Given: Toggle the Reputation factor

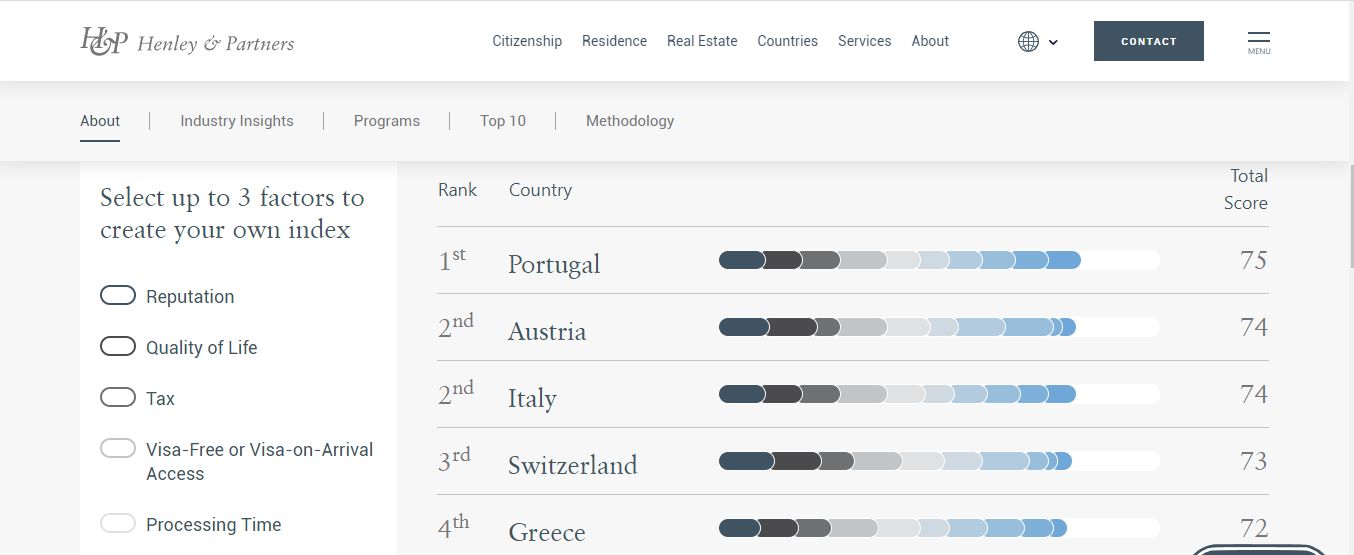Looking at the screenshot, I should coord(118,296).
